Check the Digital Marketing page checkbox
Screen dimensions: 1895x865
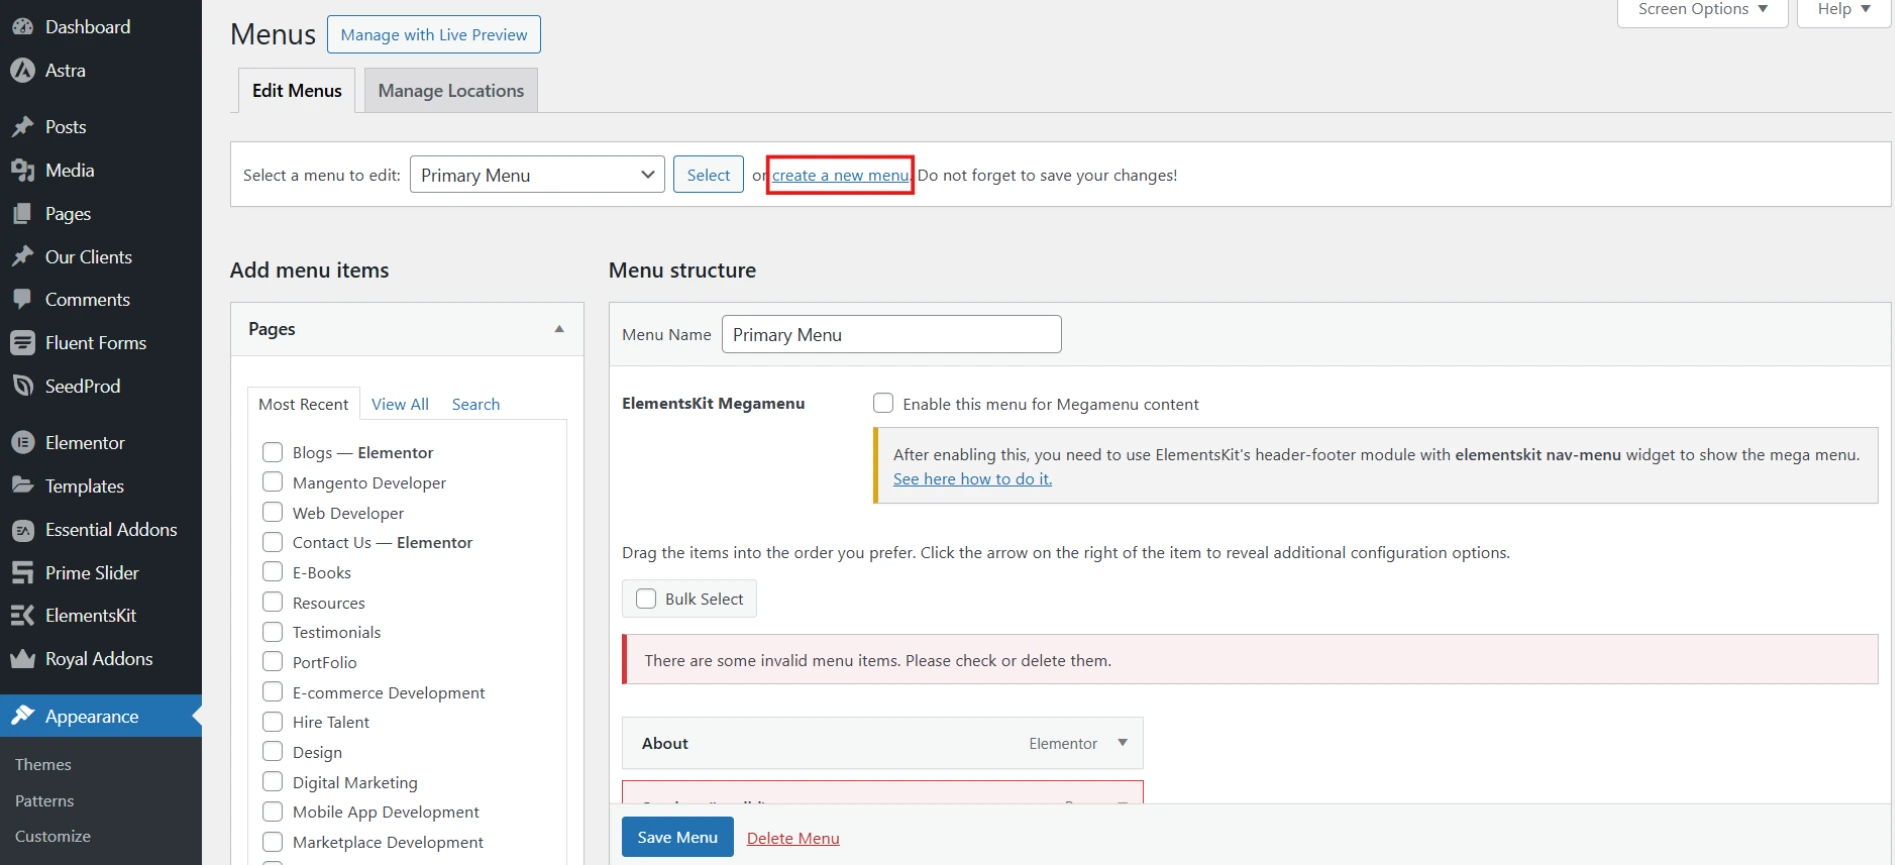[x=272, y=782]
